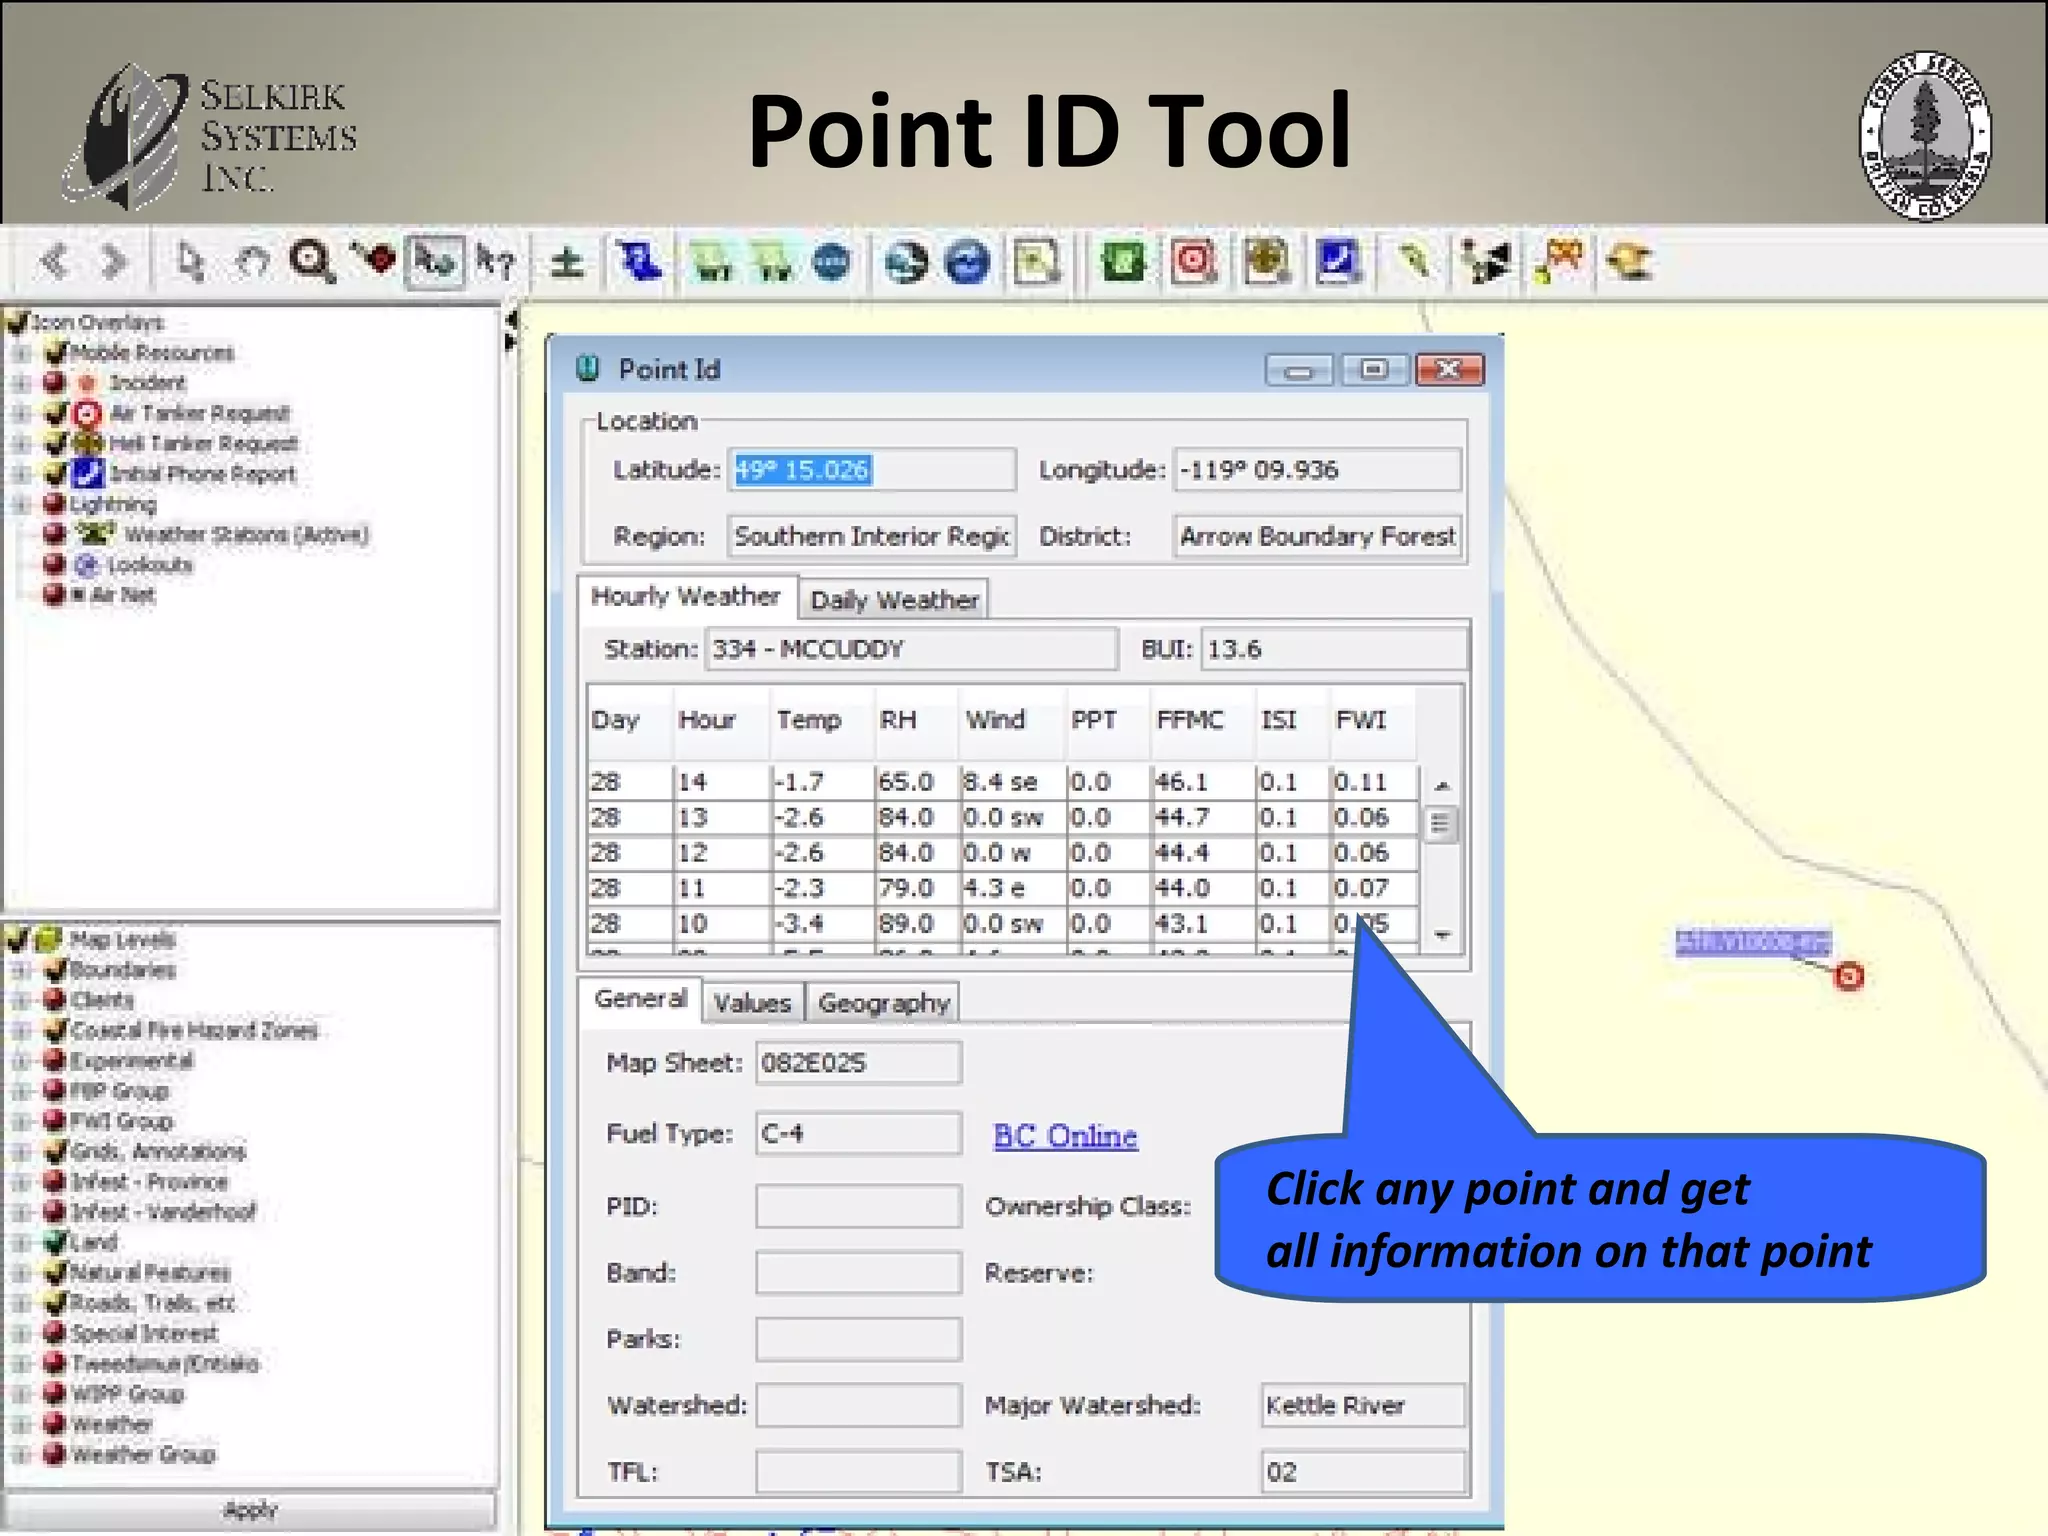Switch to the Hourly Weather tab
This screenshot has height=1536, width=2048.
686,597
